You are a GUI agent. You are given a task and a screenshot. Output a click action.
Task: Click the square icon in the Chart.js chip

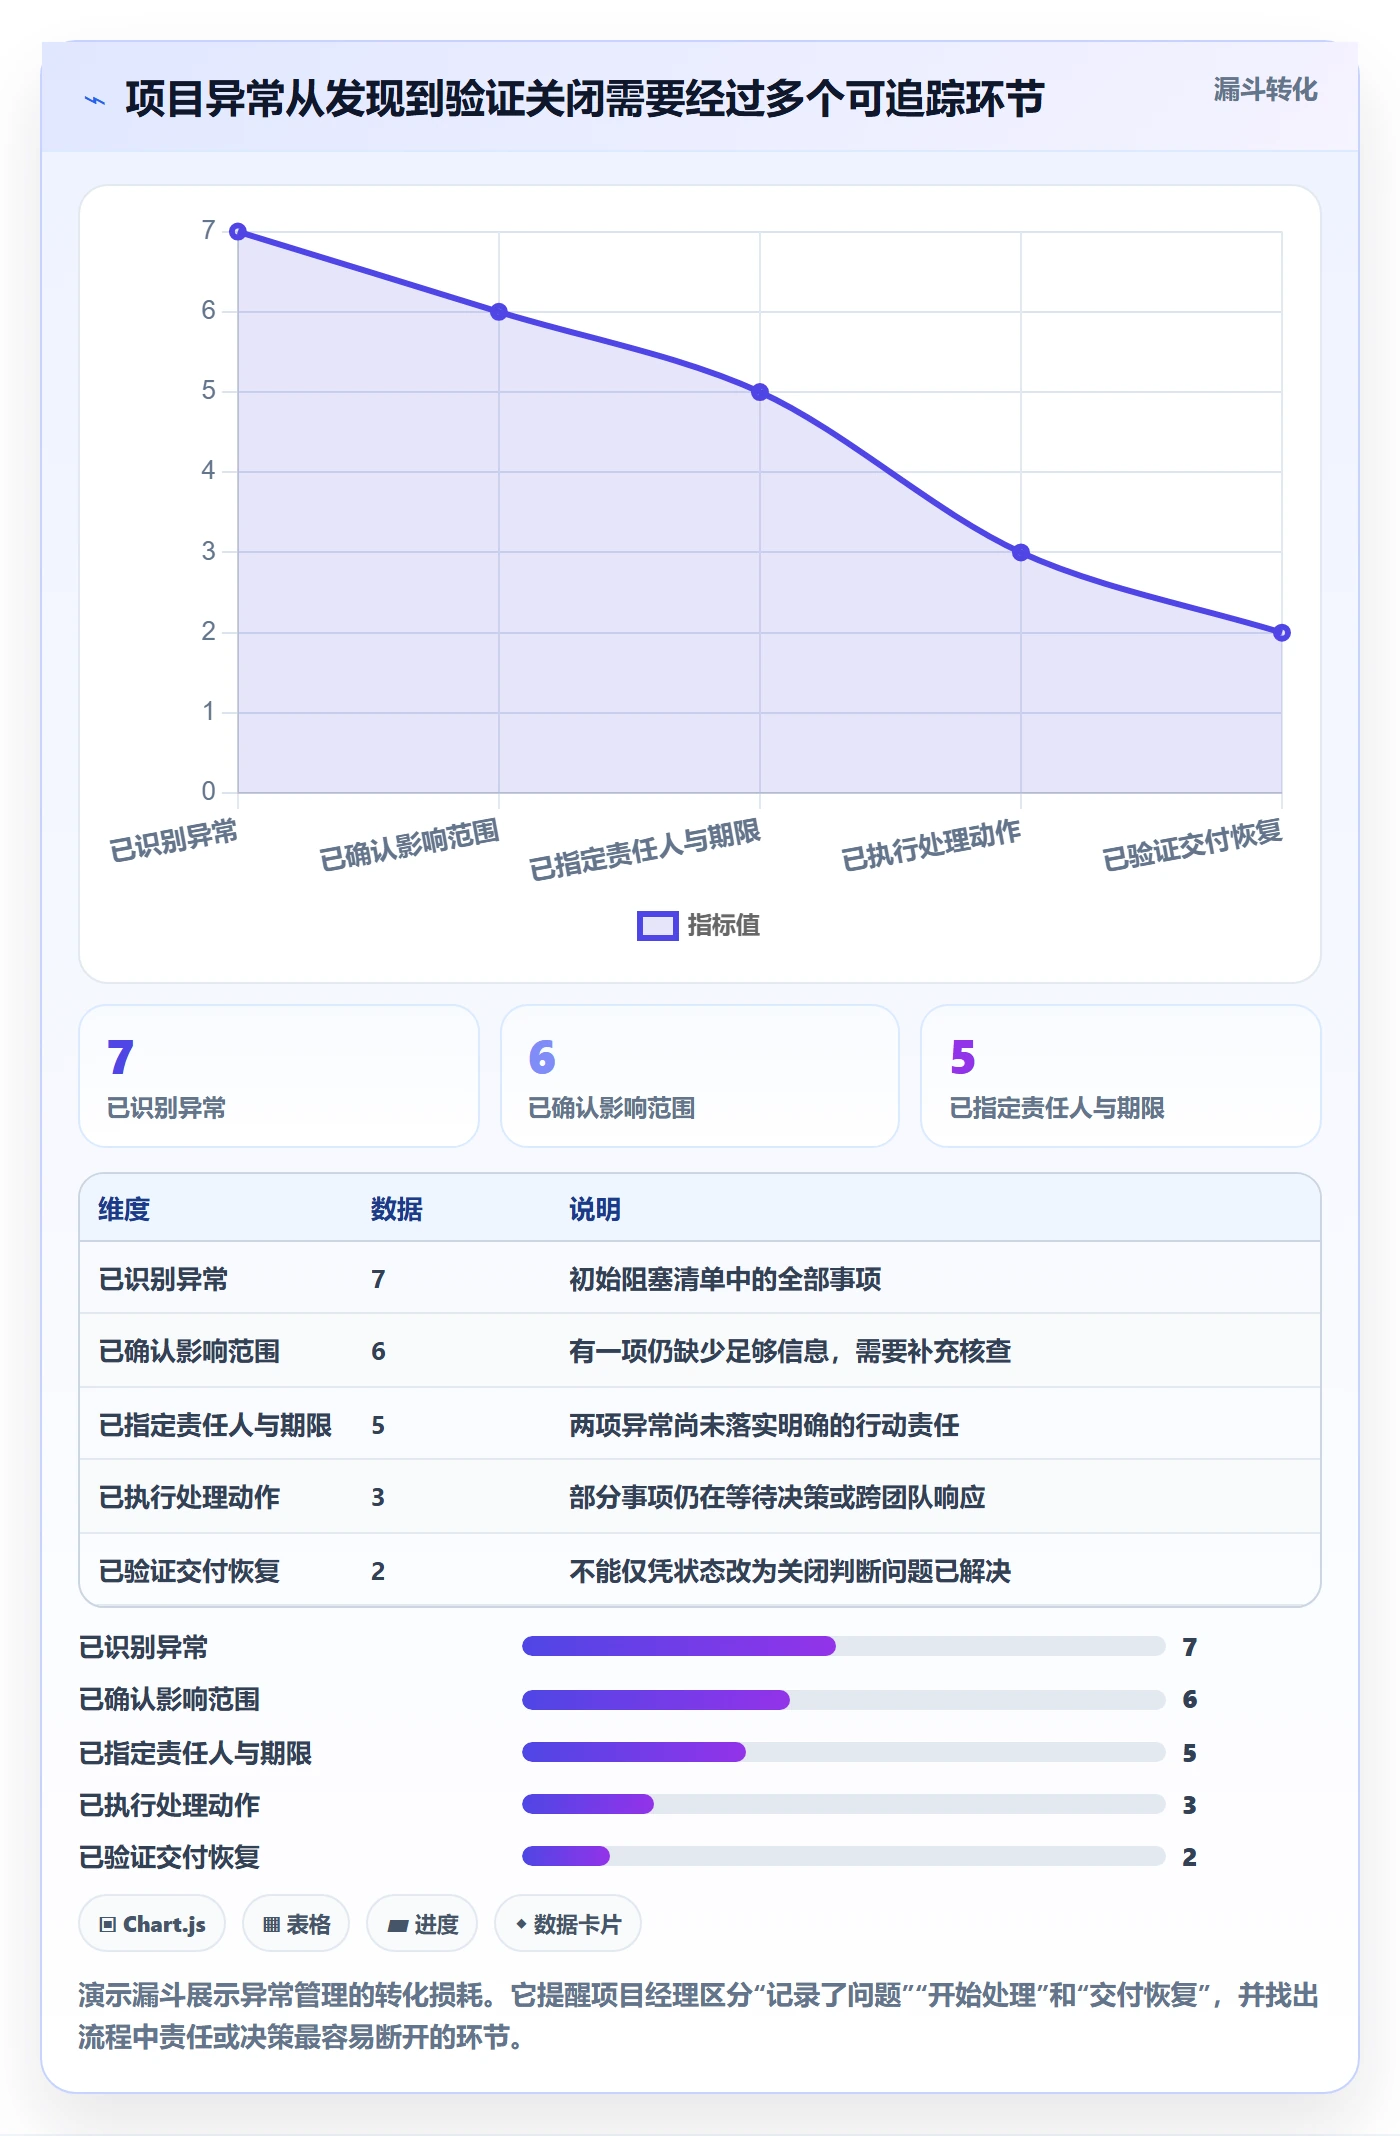(108, 1925)
